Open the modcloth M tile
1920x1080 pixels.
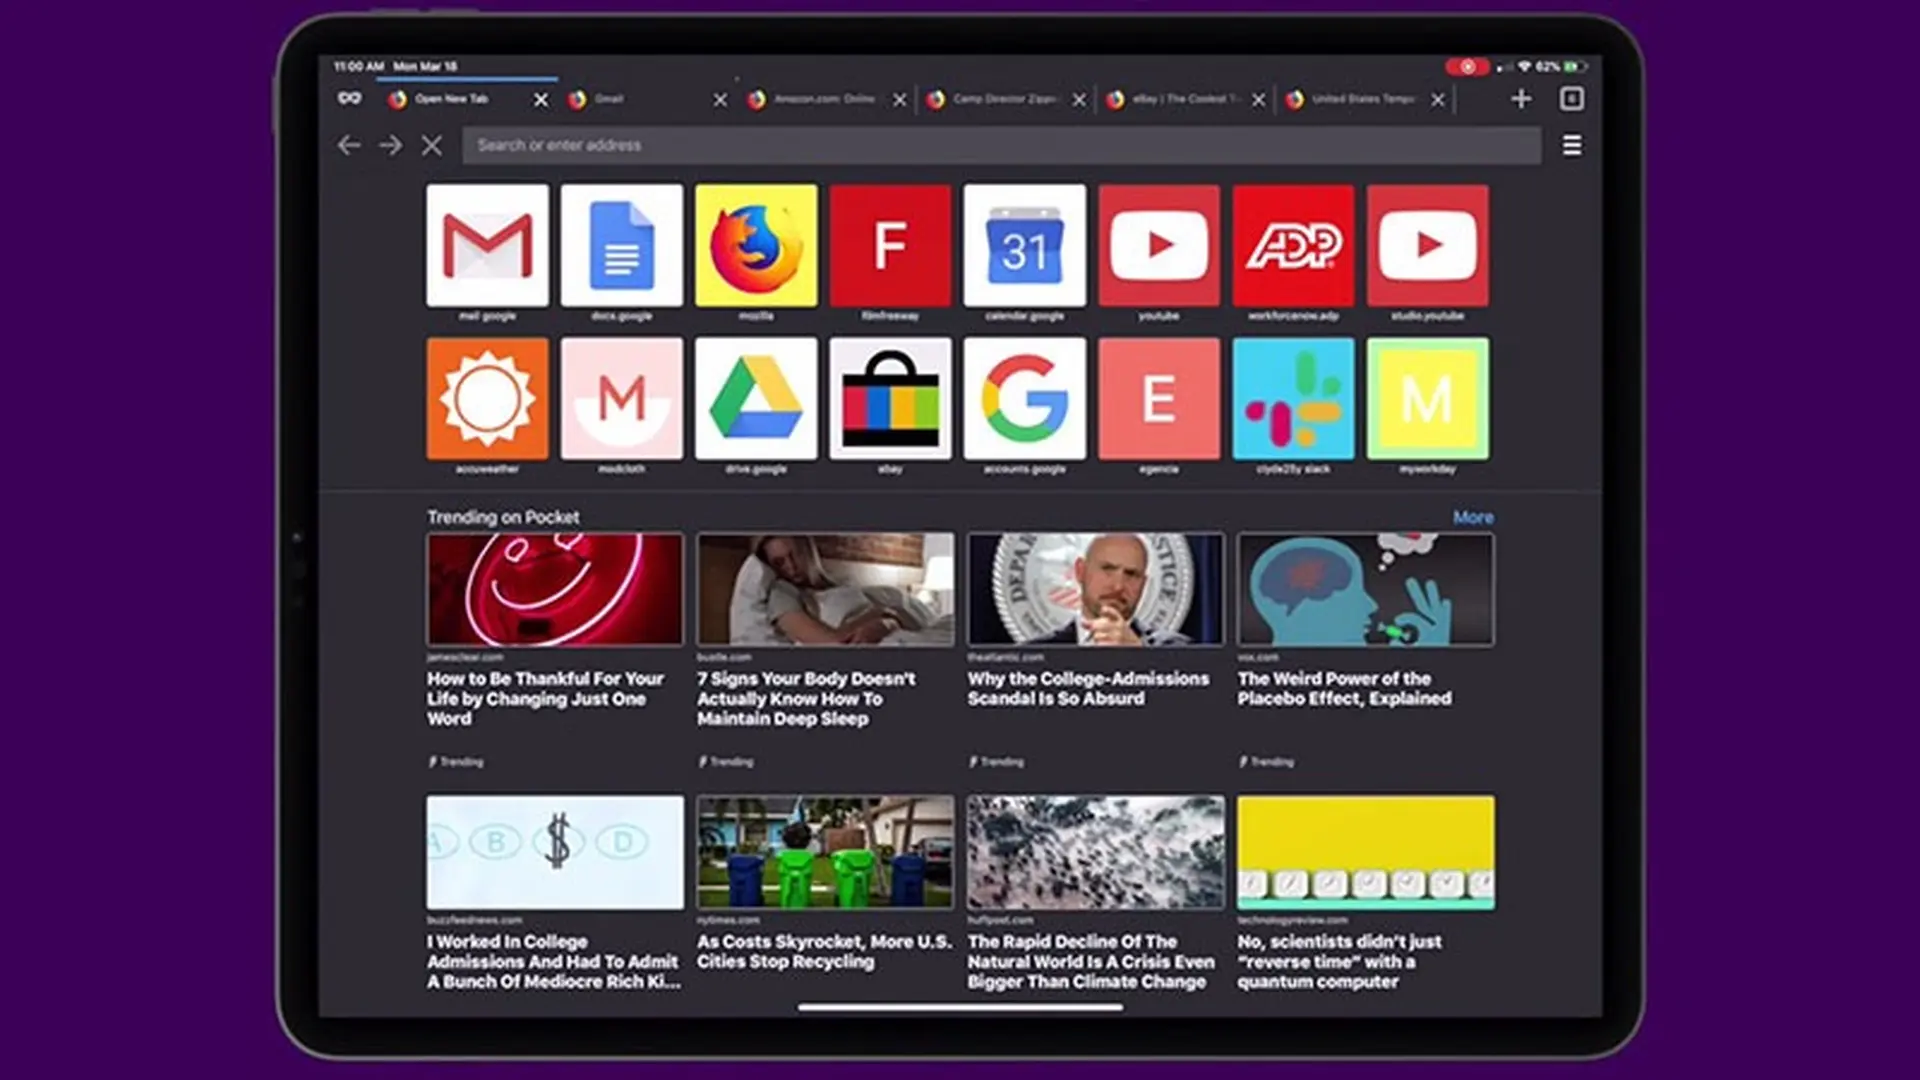click(622, 398)
